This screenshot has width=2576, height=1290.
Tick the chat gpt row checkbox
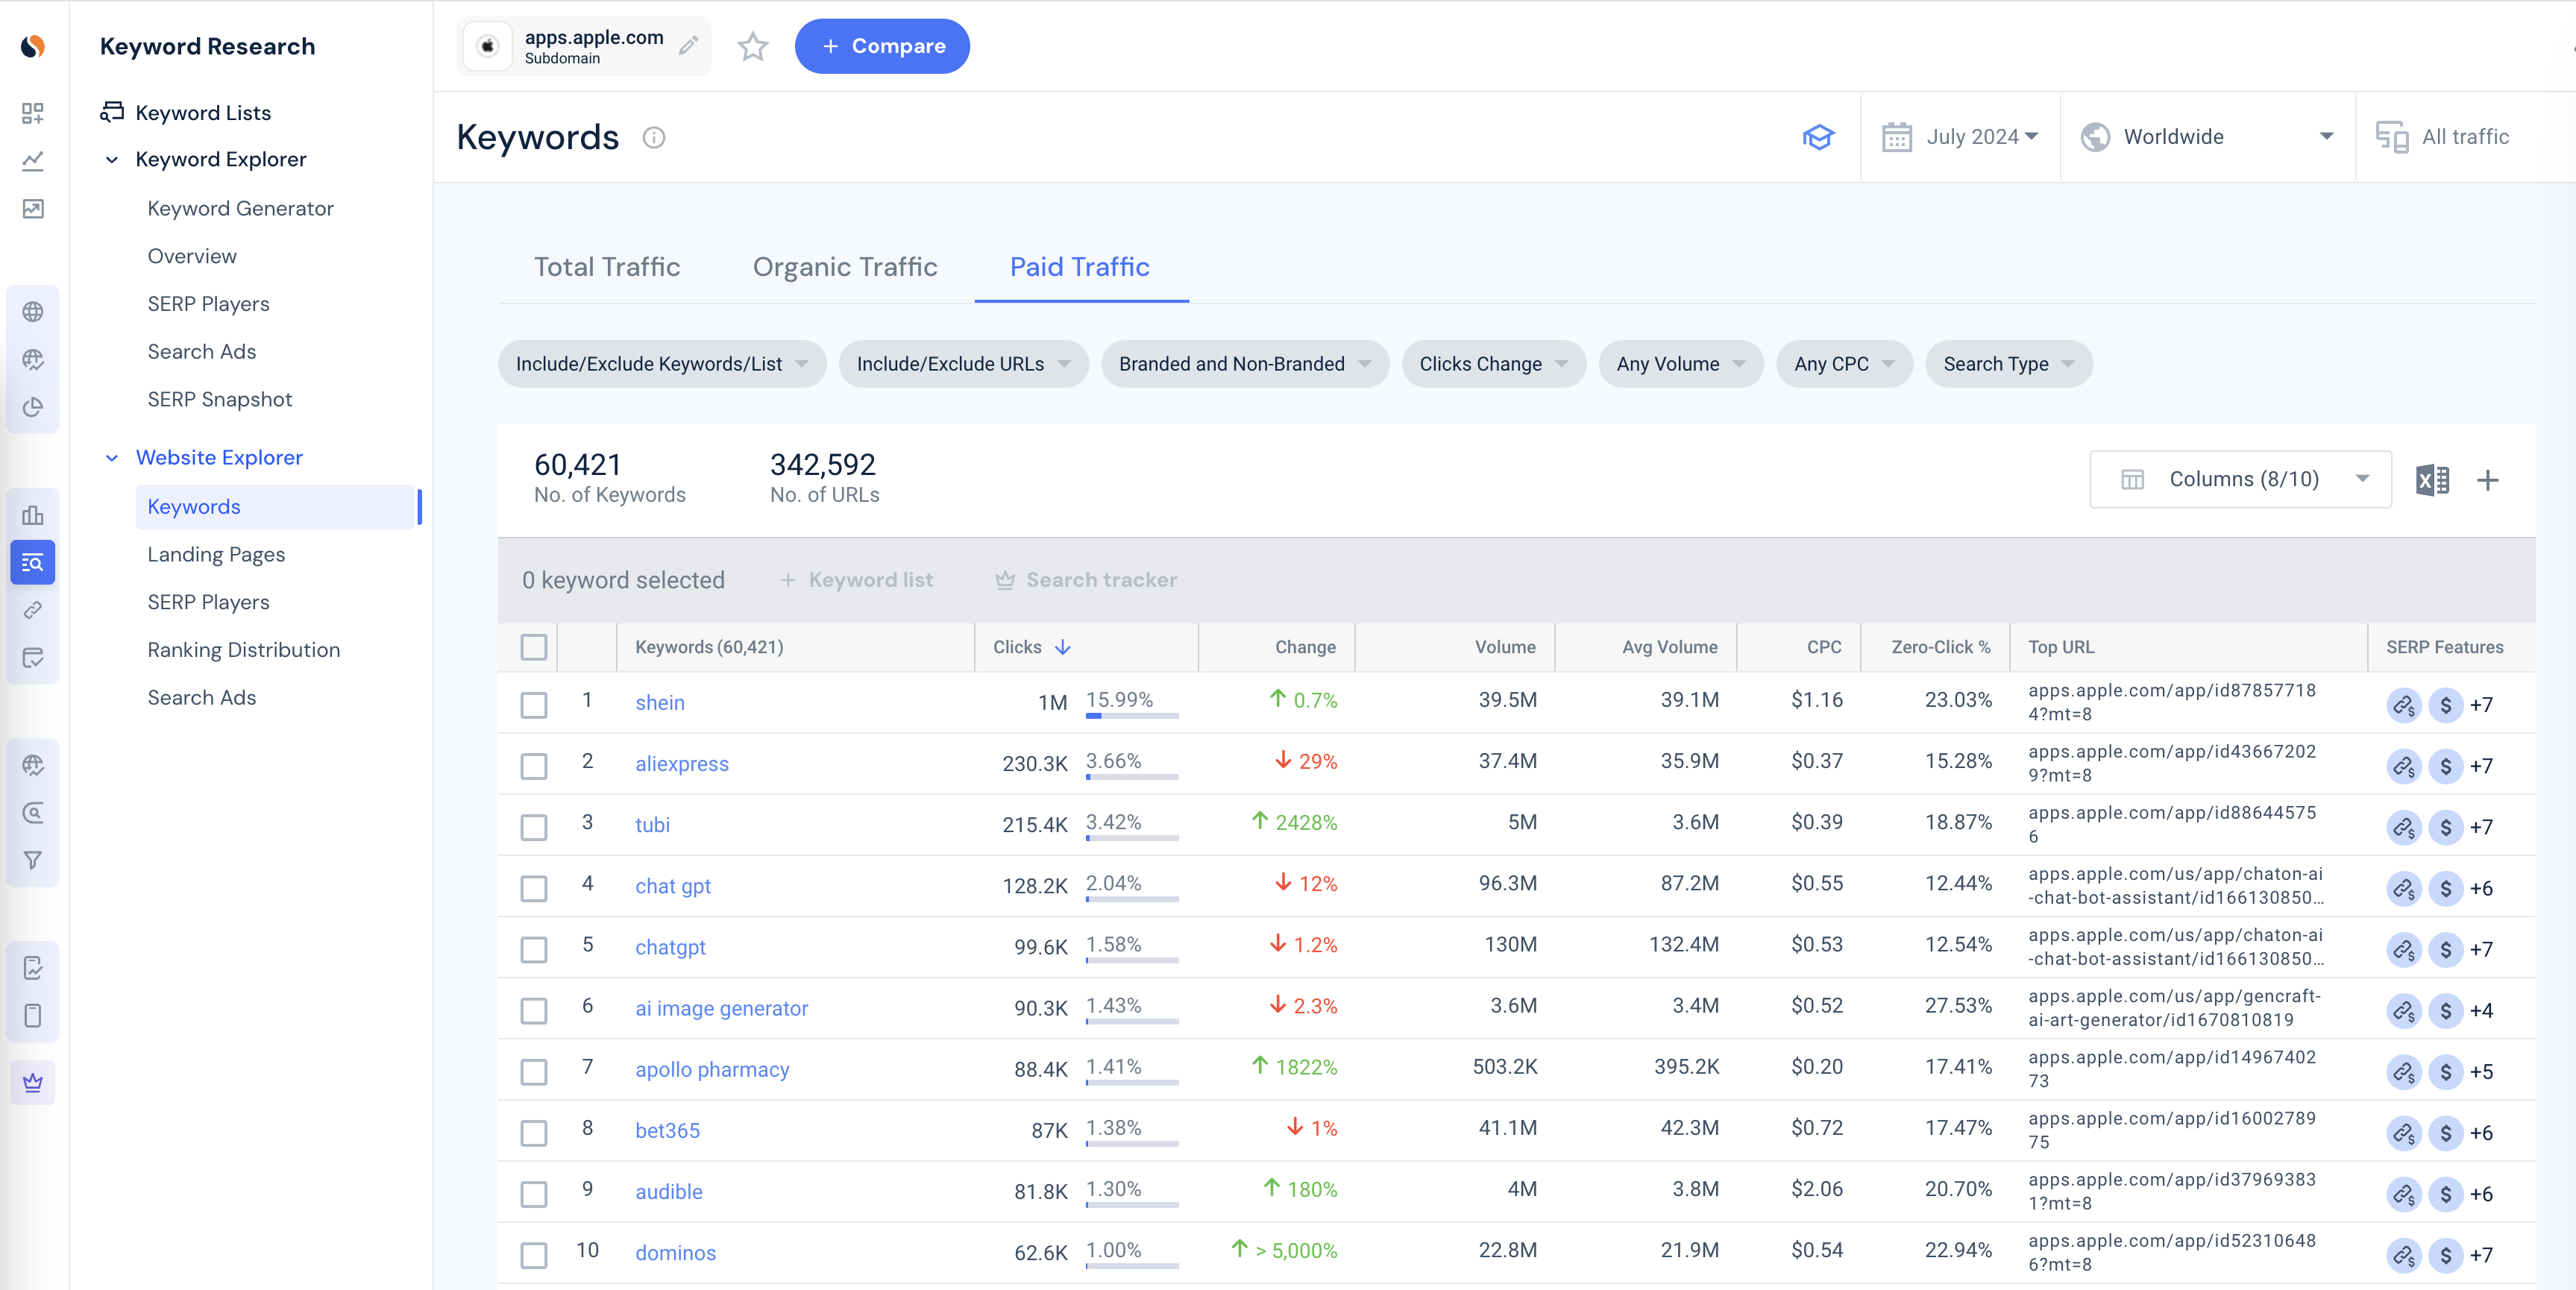(x=534, y=888)
